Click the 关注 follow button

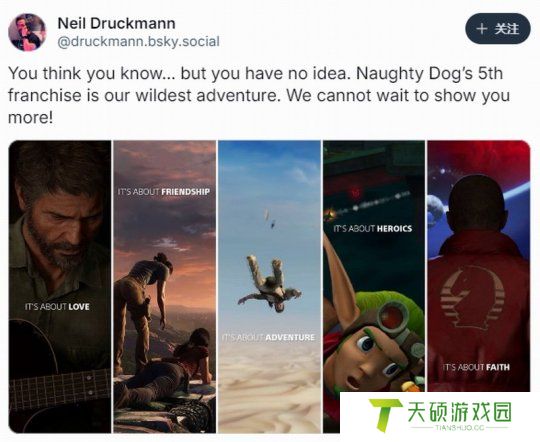tap(498, 29)
